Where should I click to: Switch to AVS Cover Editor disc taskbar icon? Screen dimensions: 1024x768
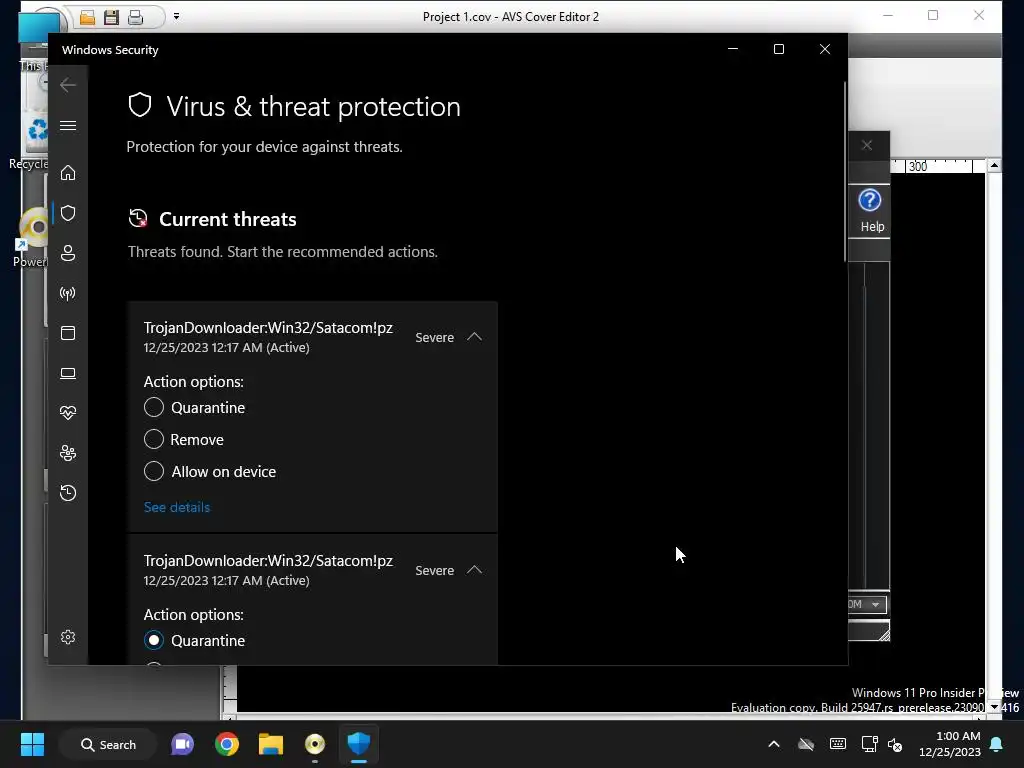[315, 744]
